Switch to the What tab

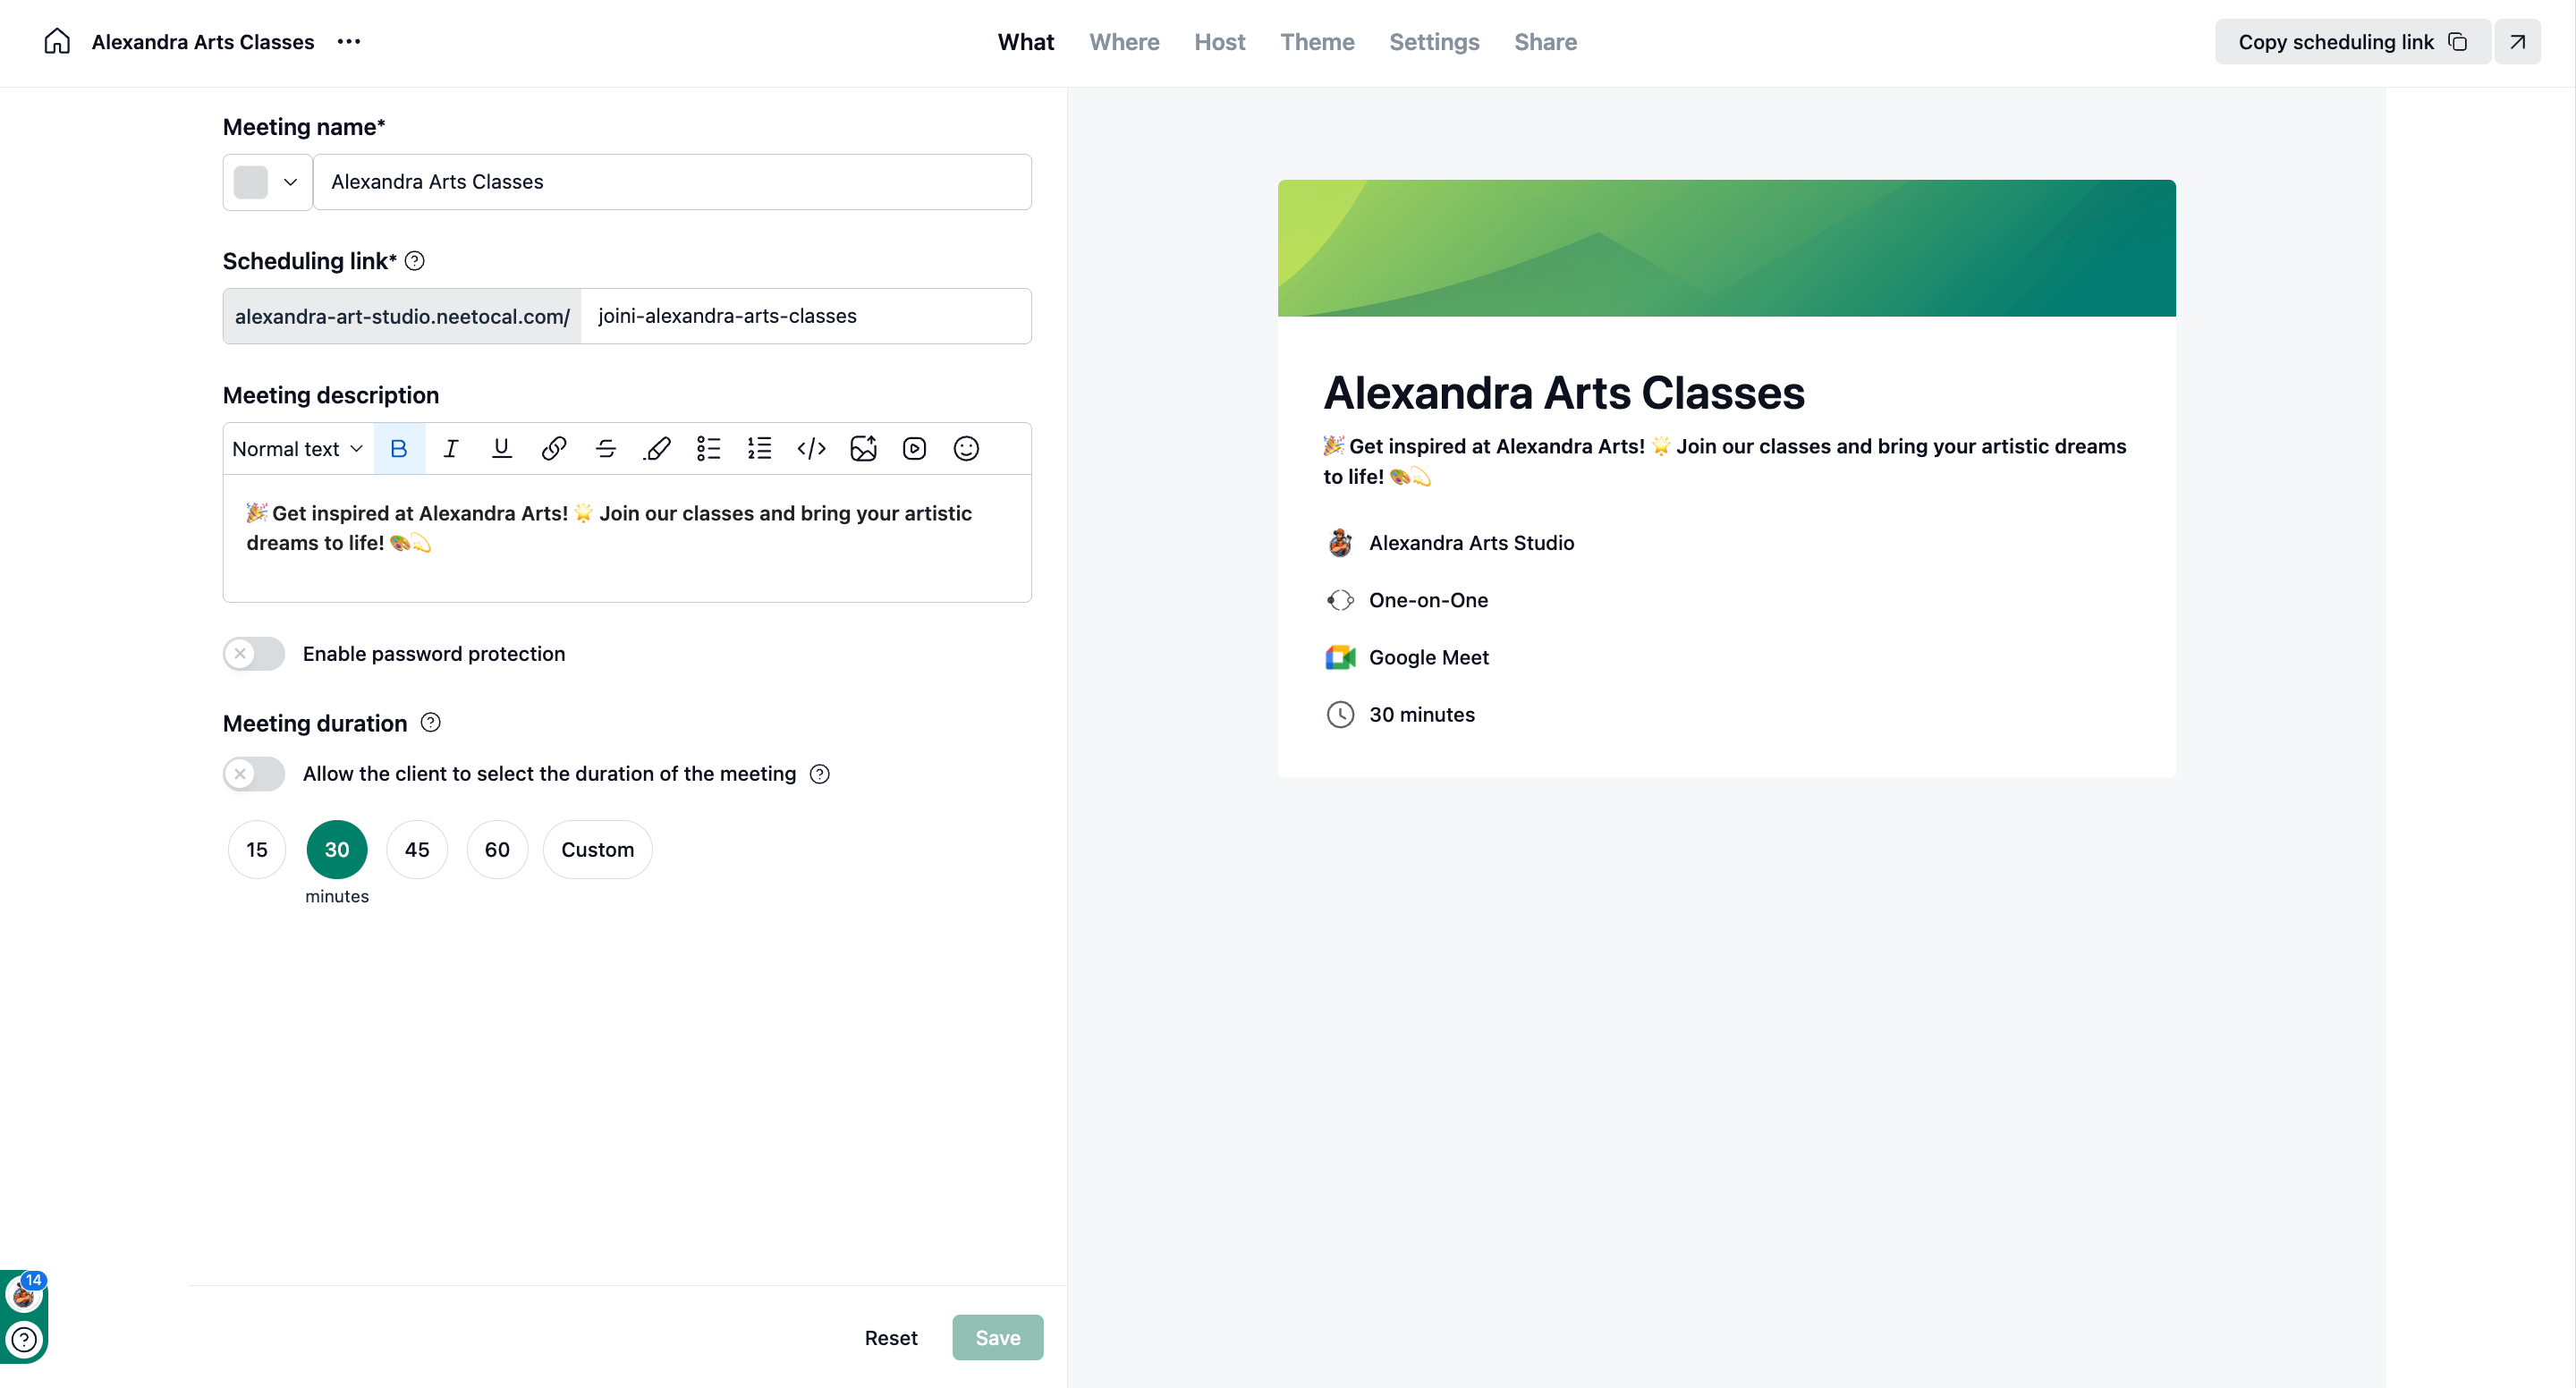(1026, 42)
